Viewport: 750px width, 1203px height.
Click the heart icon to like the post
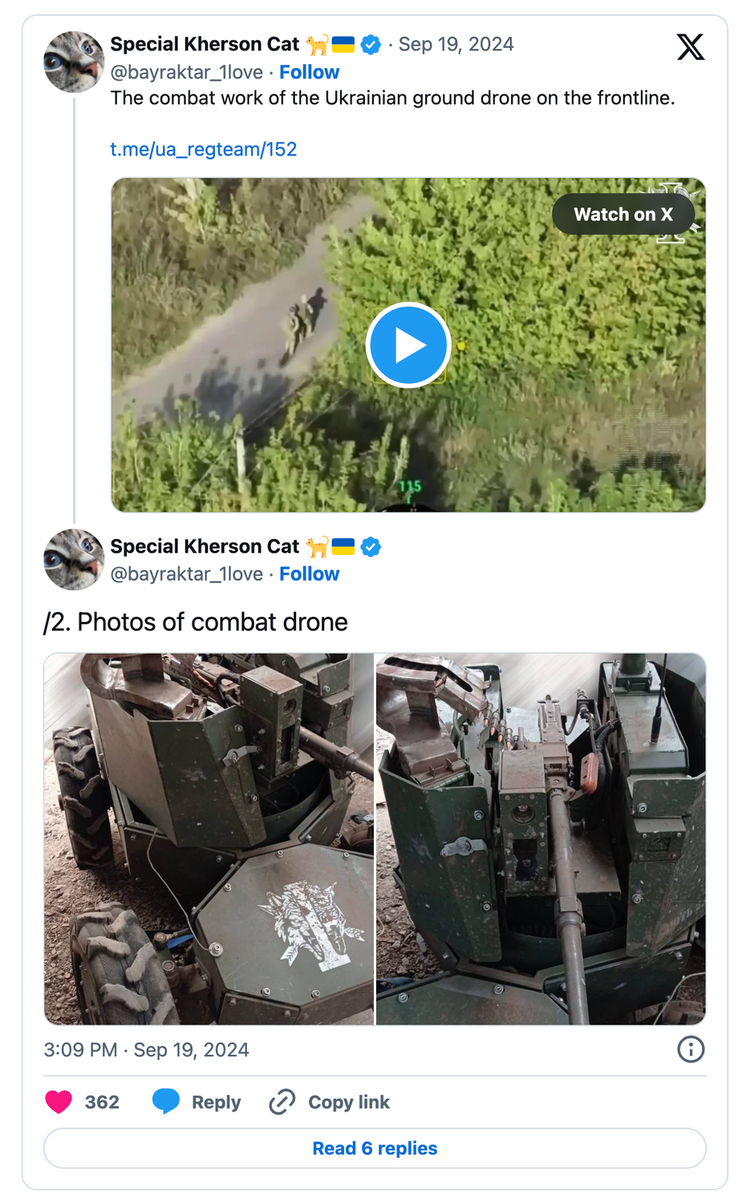click(x=57, y=1102)
